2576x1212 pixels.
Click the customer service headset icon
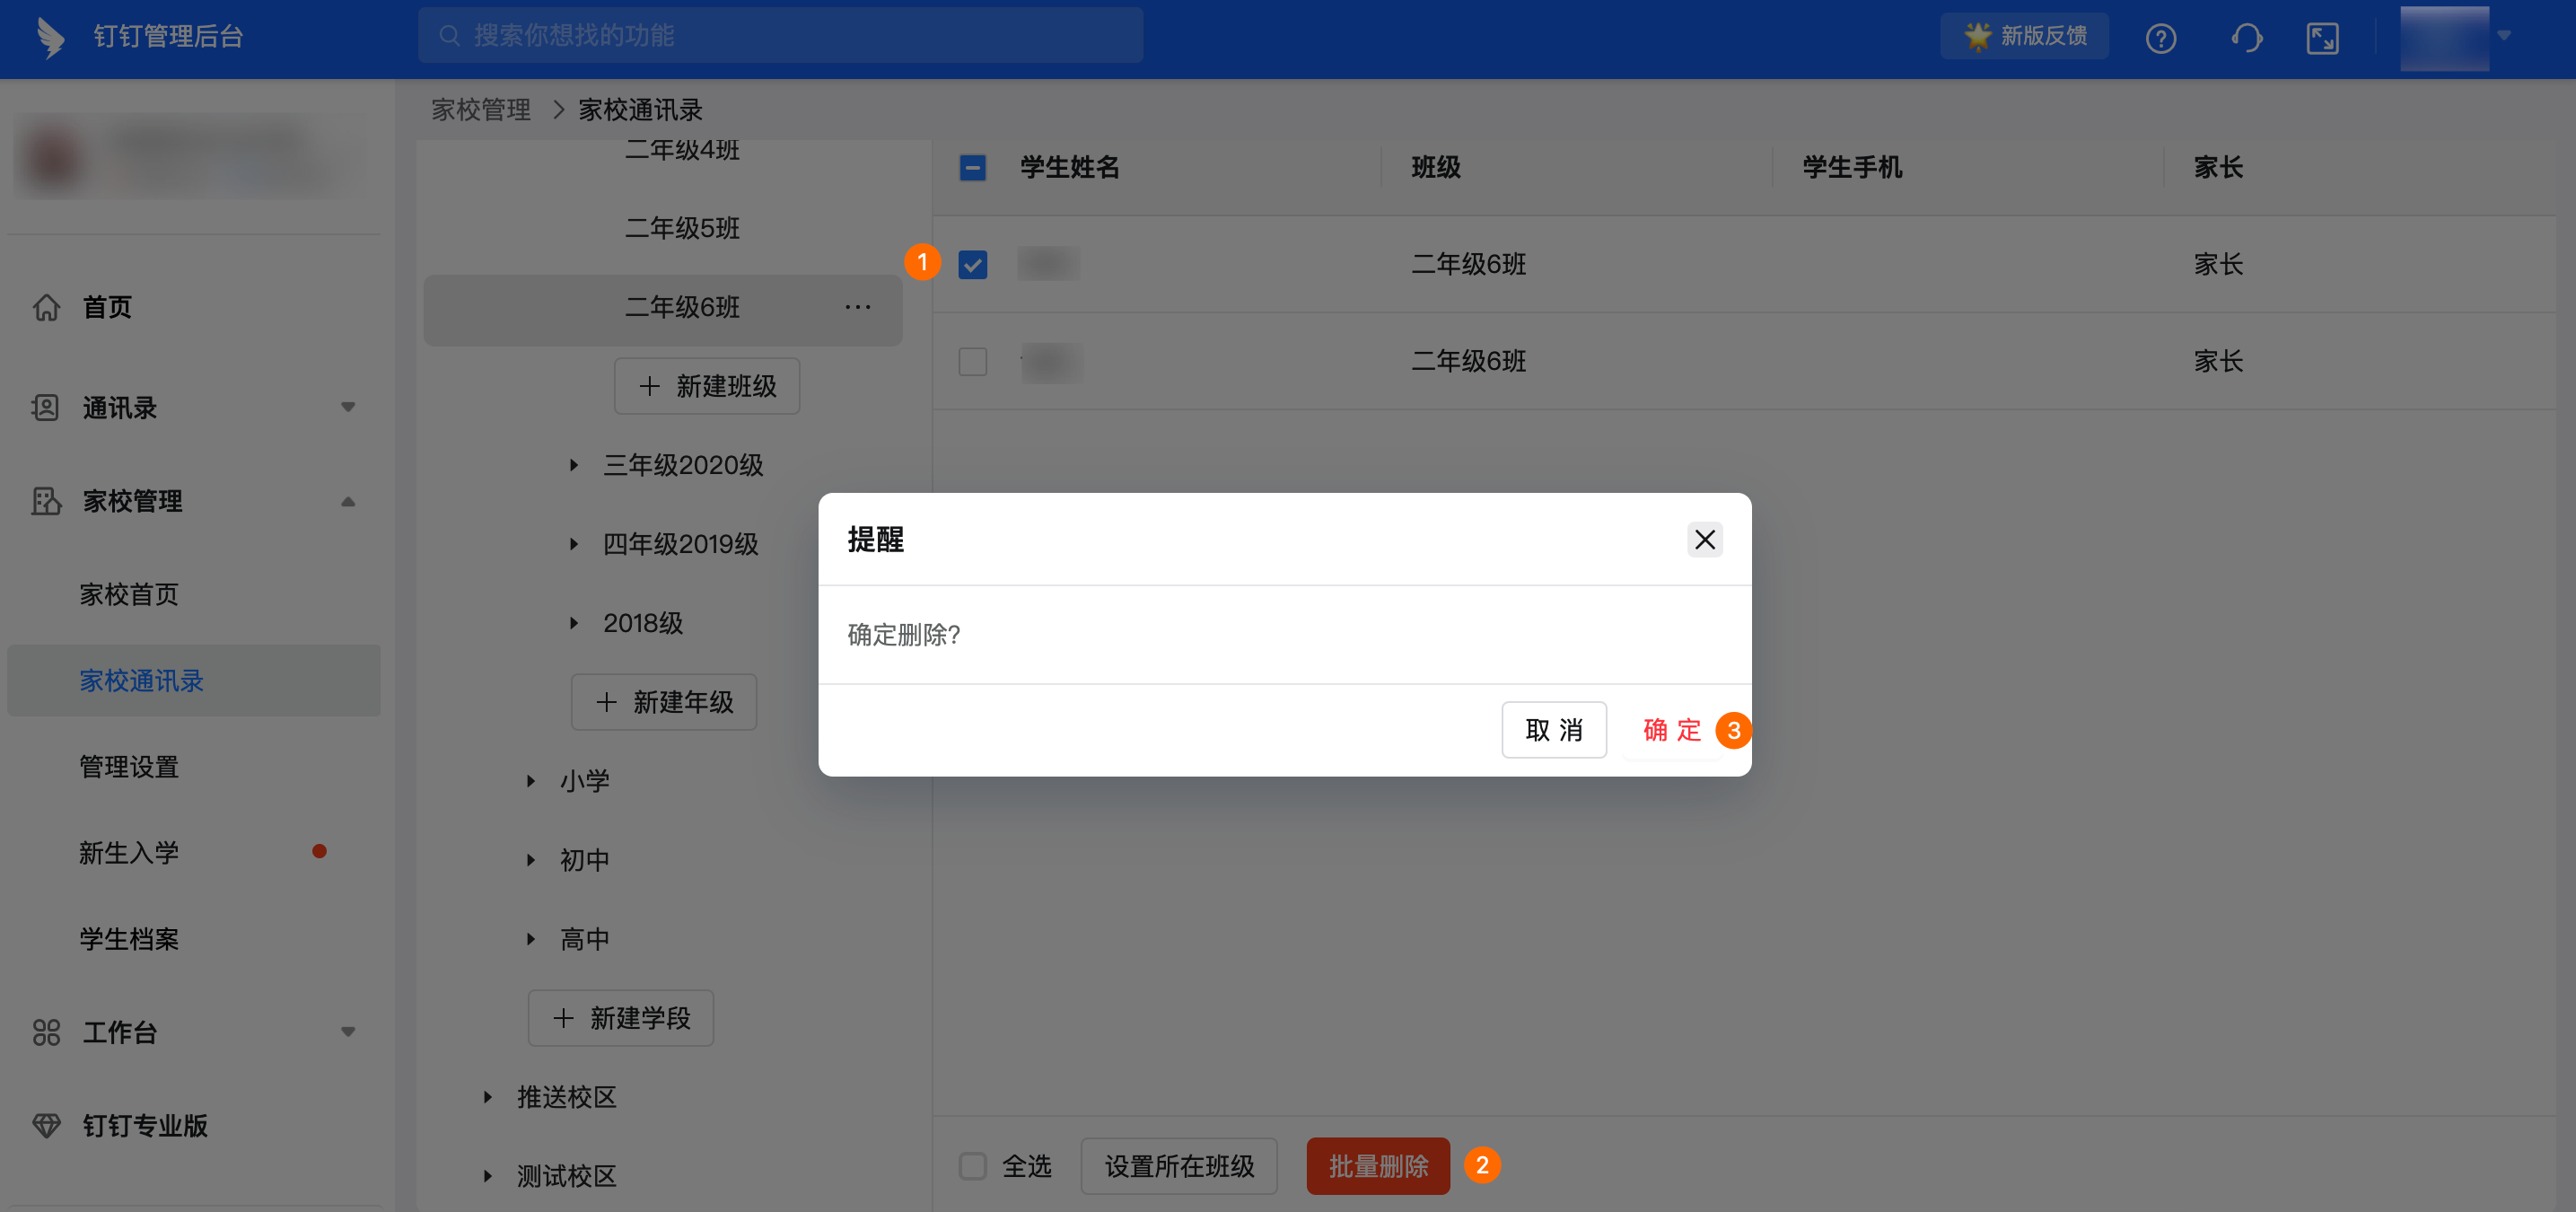2246,38
